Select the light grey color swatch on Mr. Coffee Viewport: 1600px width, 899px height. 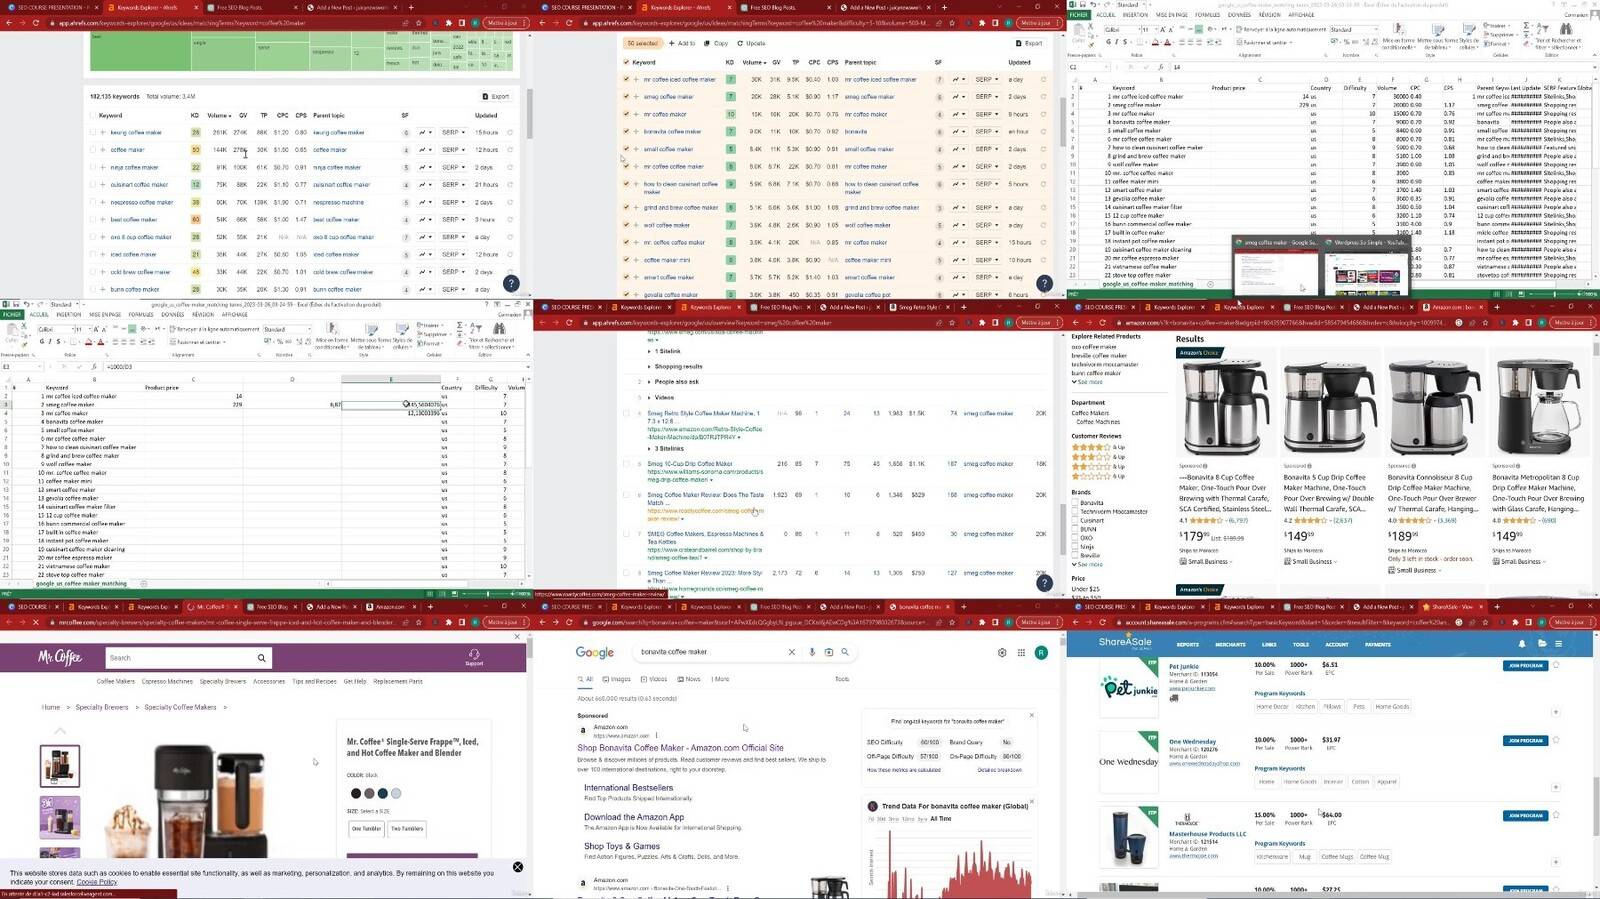click(395, 793)
